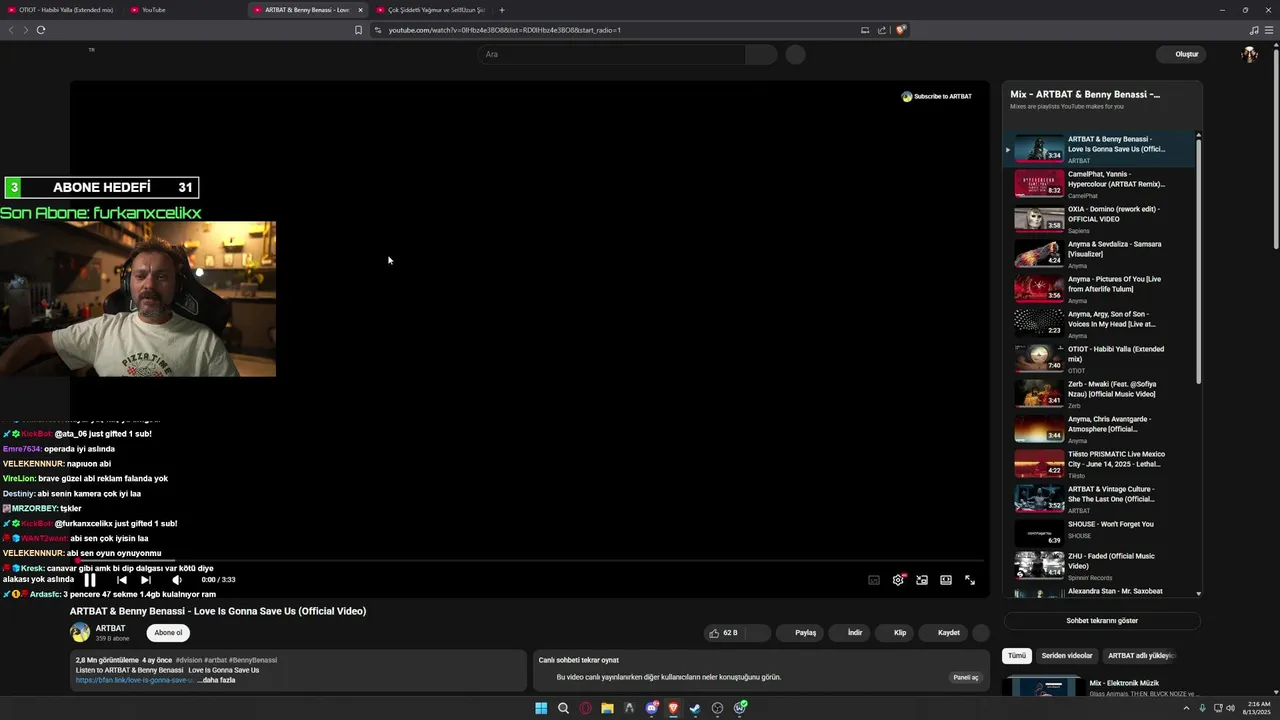Open a new browser tab with plus
Image resolution: width=1280 pixels, height=720 pixels.
(x=502, y=10)
